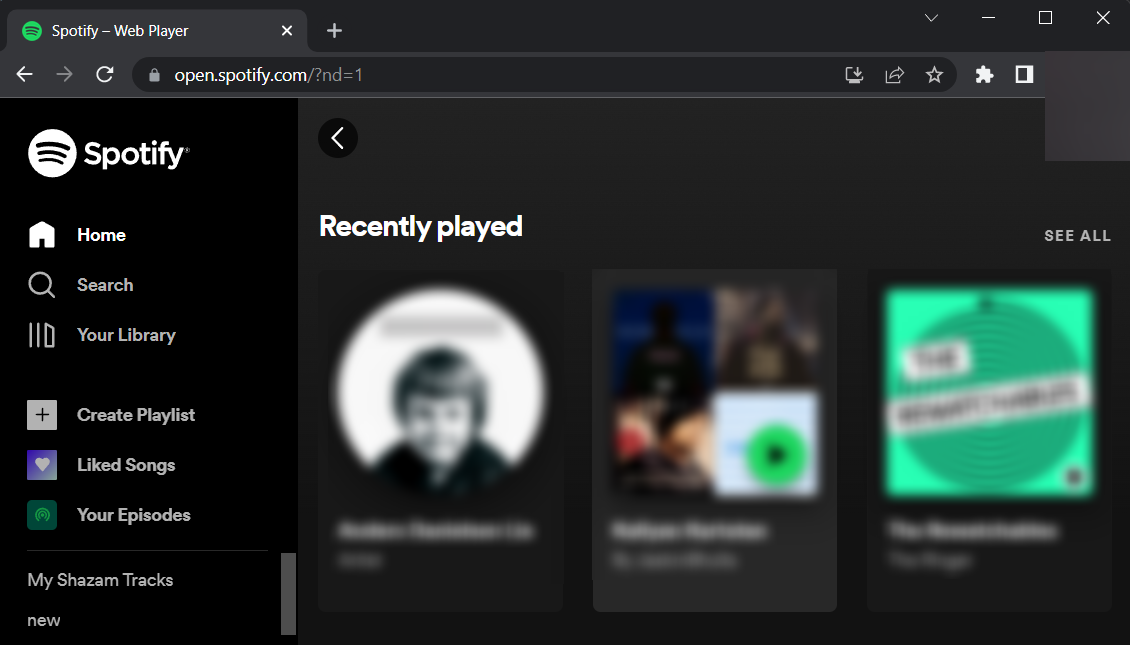Image resolution: width=1130 pixels, height=645 pixels.
Task: Click SEE ALL next to Recently played
Action: coord(1077,235)
